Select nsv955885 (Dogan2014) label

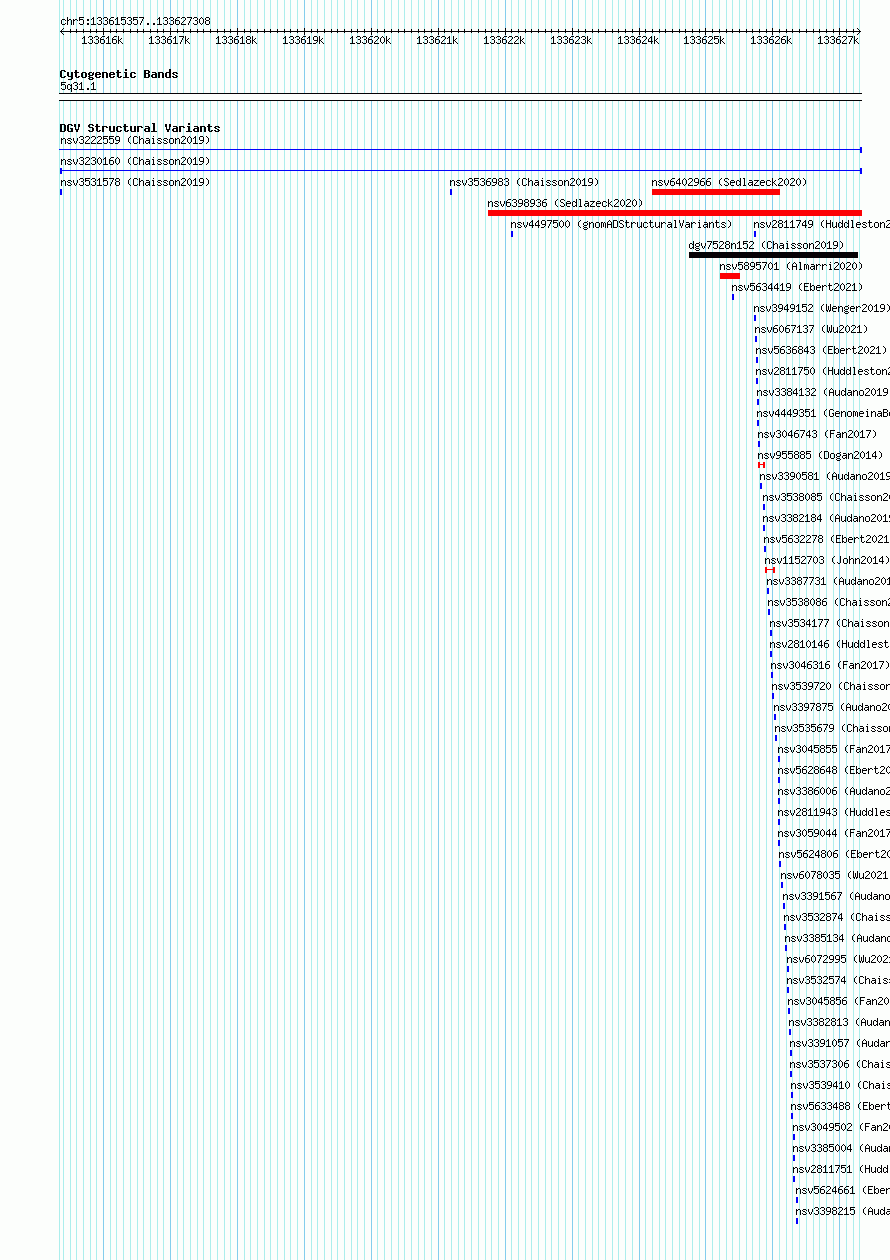(x=821, y=455)
